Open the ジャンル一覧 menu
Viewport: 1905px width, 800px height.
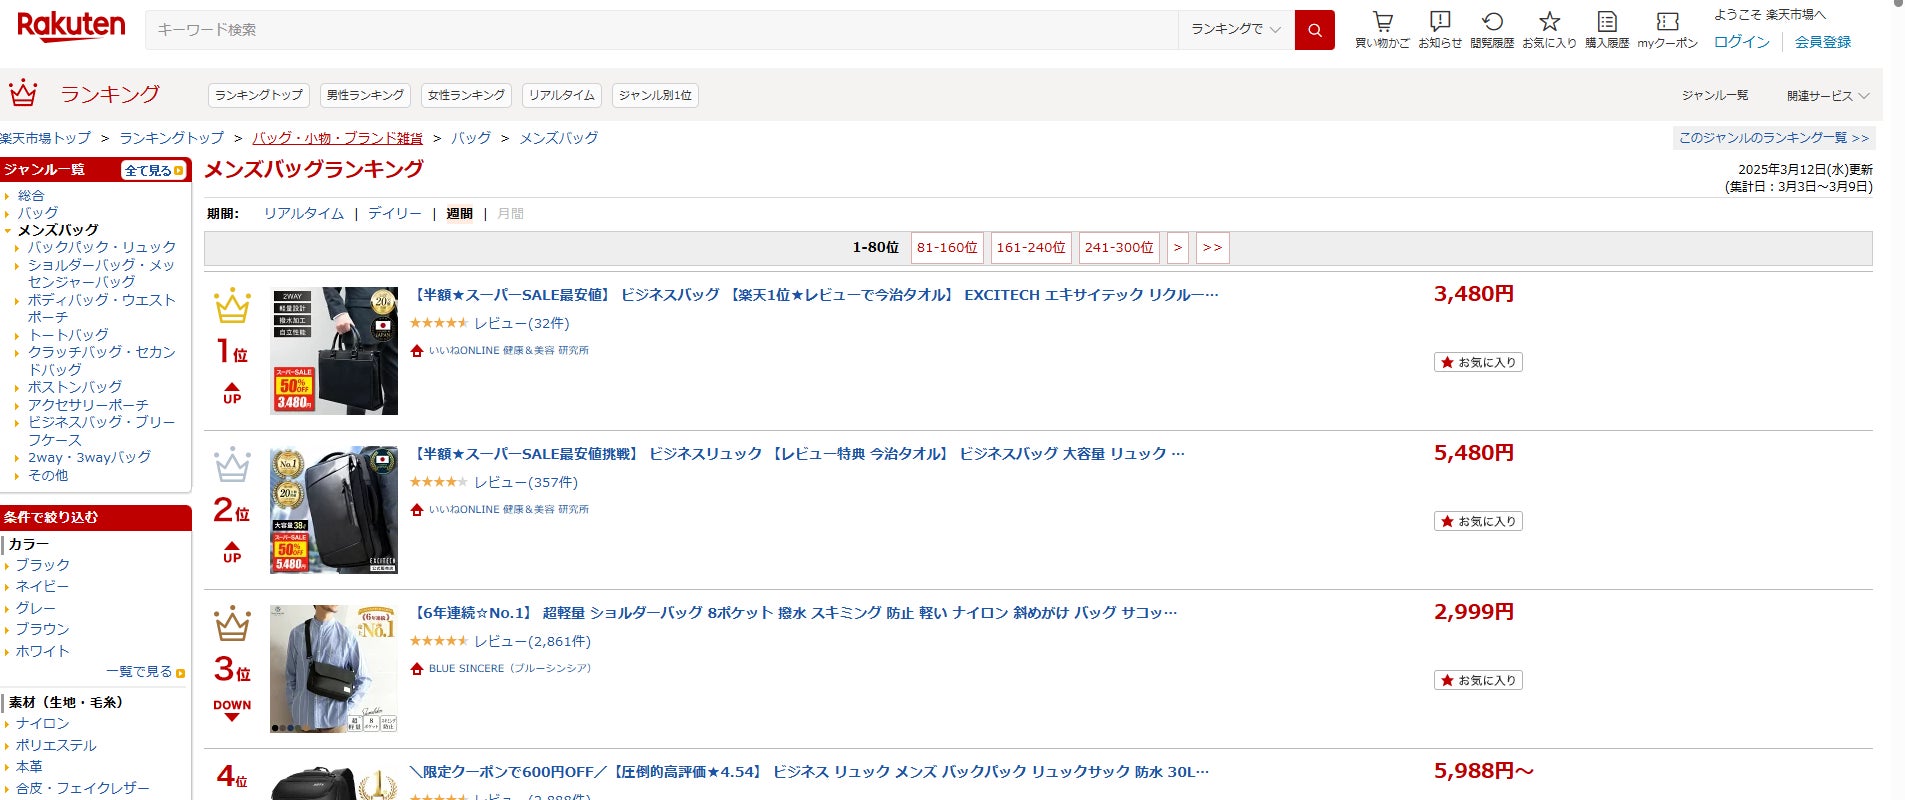(1715, 96)
